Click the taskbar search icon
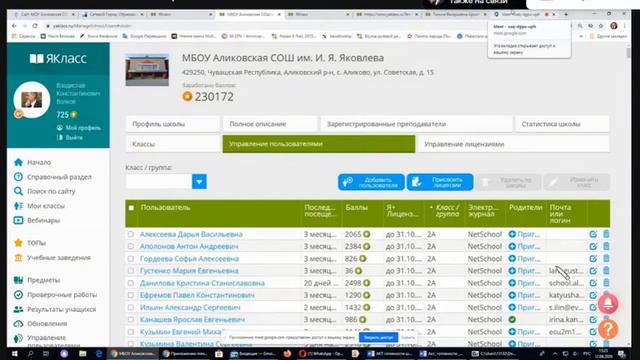The width and height of the screenshot is (640, 360). tap(30, 353)
